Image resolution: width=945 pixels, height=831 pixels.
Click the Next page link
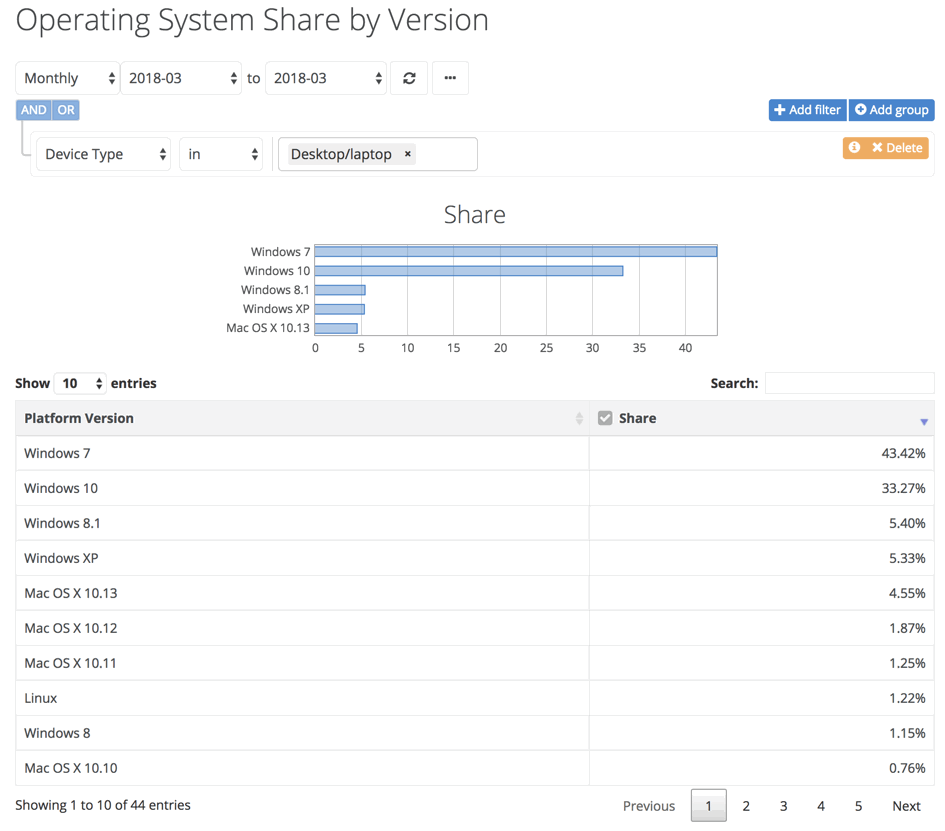pyautogui.click(x=906, y=806)
